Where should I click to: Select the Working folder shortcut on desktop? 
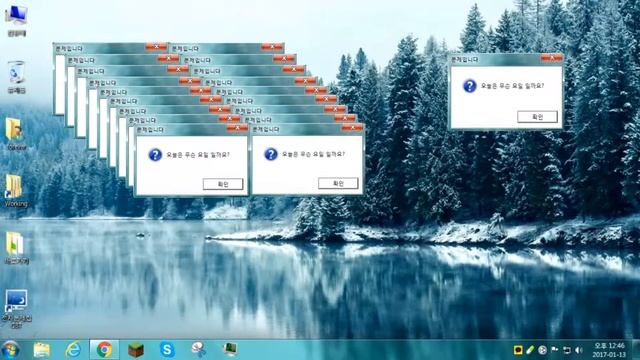click(x=16, y=191)
